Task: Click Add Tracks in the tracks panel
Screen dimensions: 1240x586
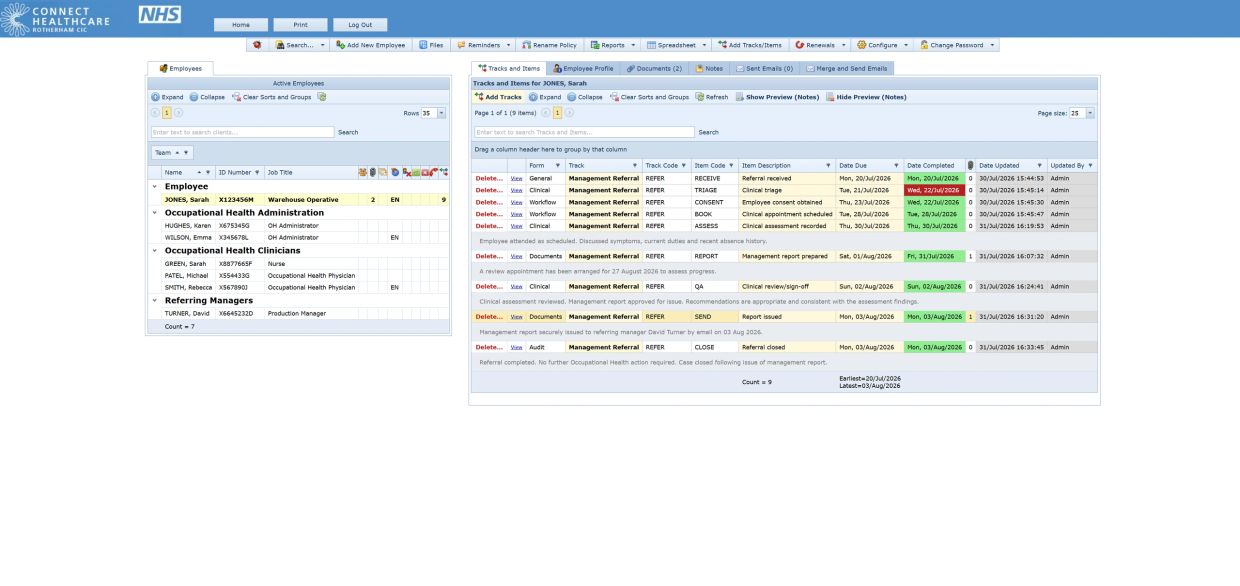Action: pos(499,97)
